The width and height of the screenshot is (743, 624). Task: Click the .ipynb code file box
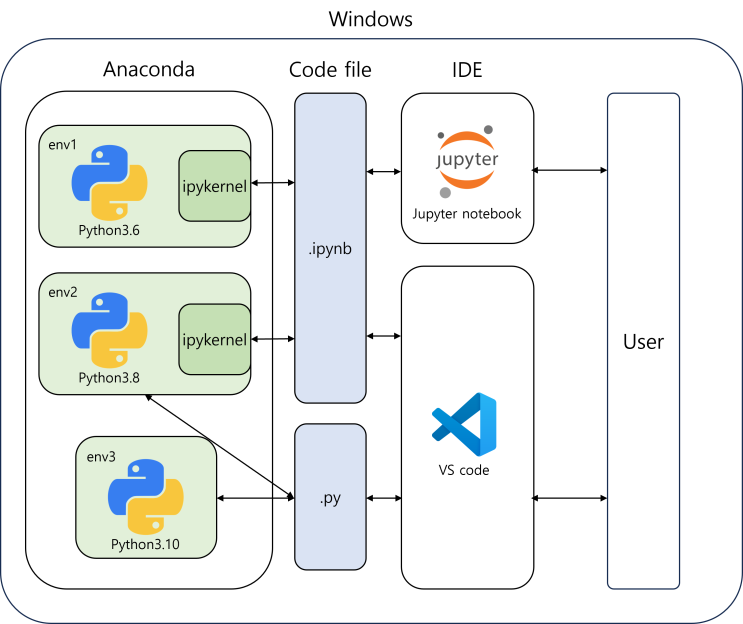(330, 248)
